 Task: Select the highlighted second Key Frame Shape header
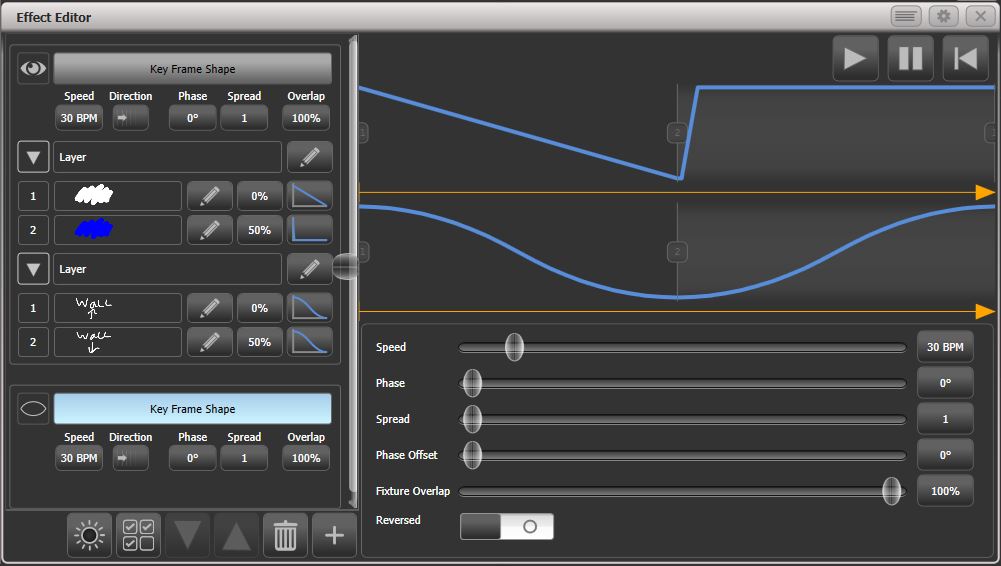pyautogui.click(x=193, y=409)
